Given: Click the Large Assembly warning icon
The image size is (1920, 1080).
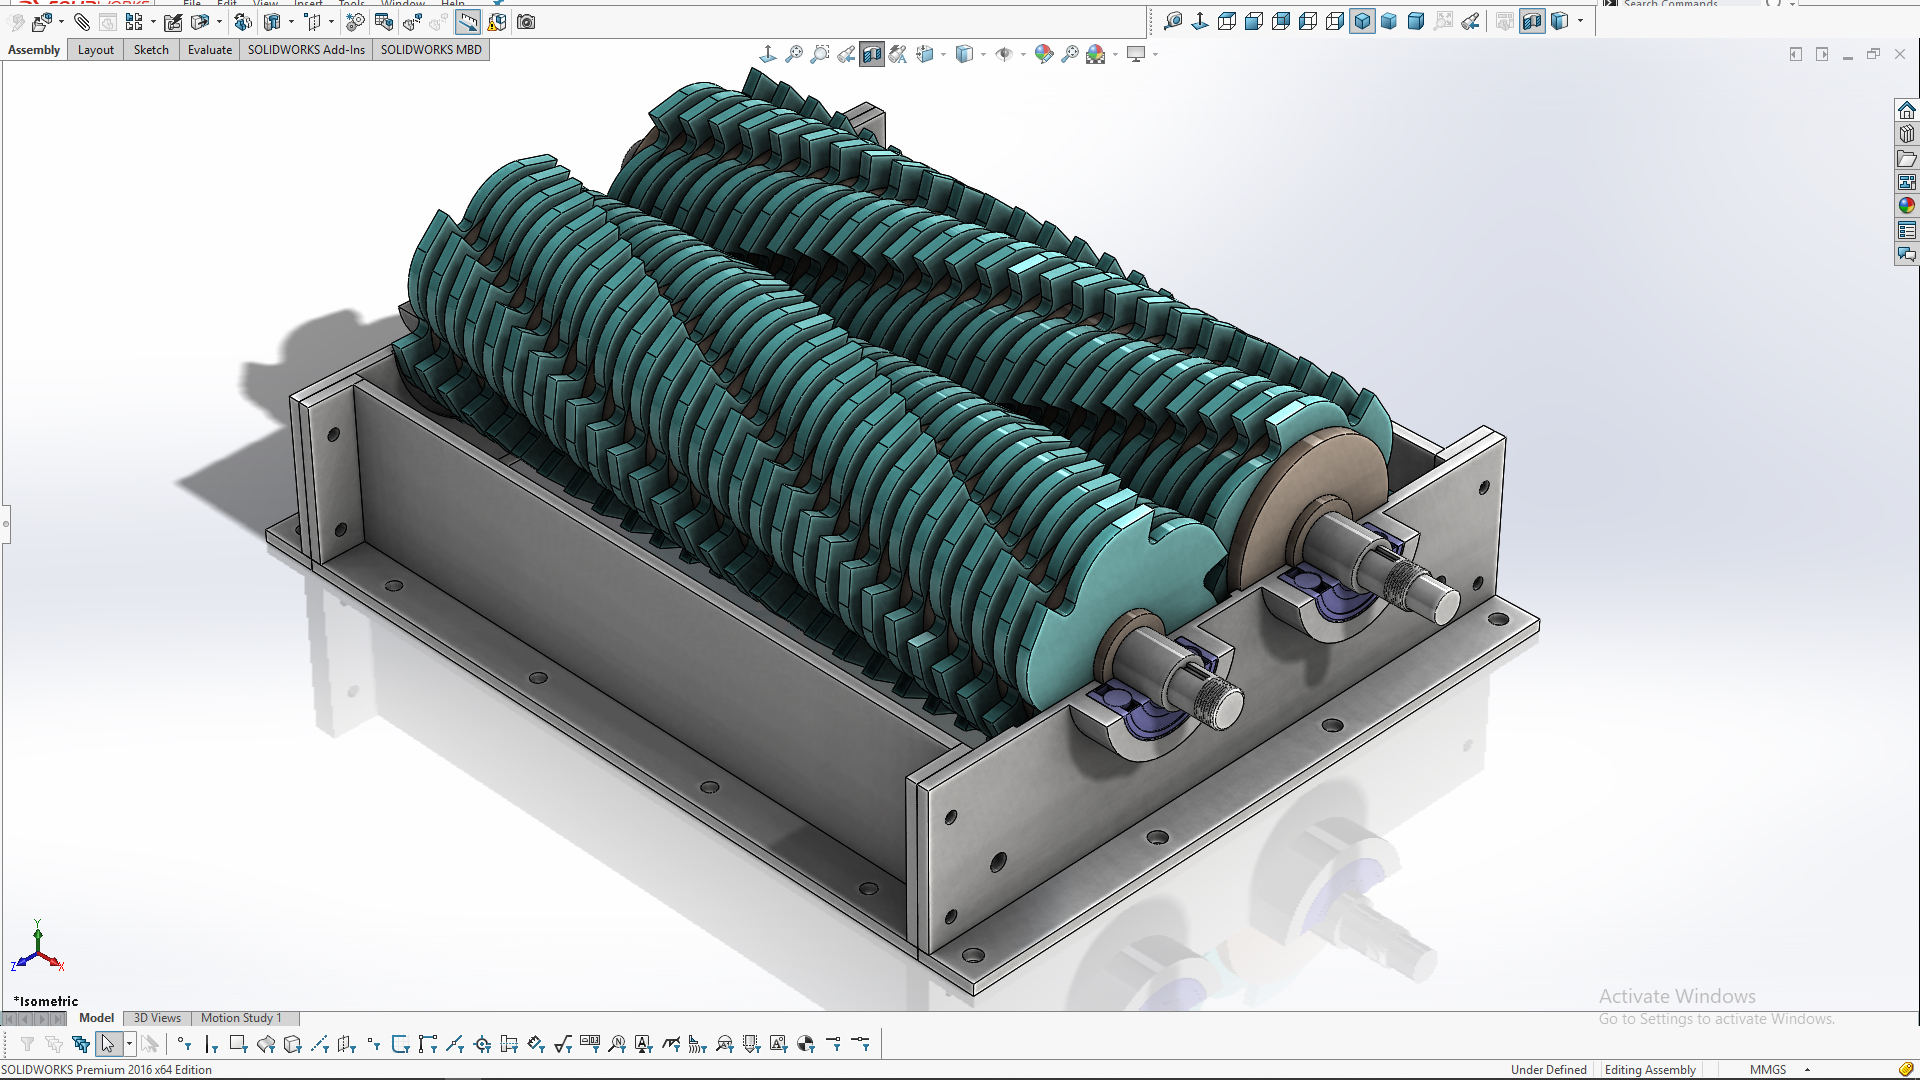Looking at the screenshot, I should [497, 22].
